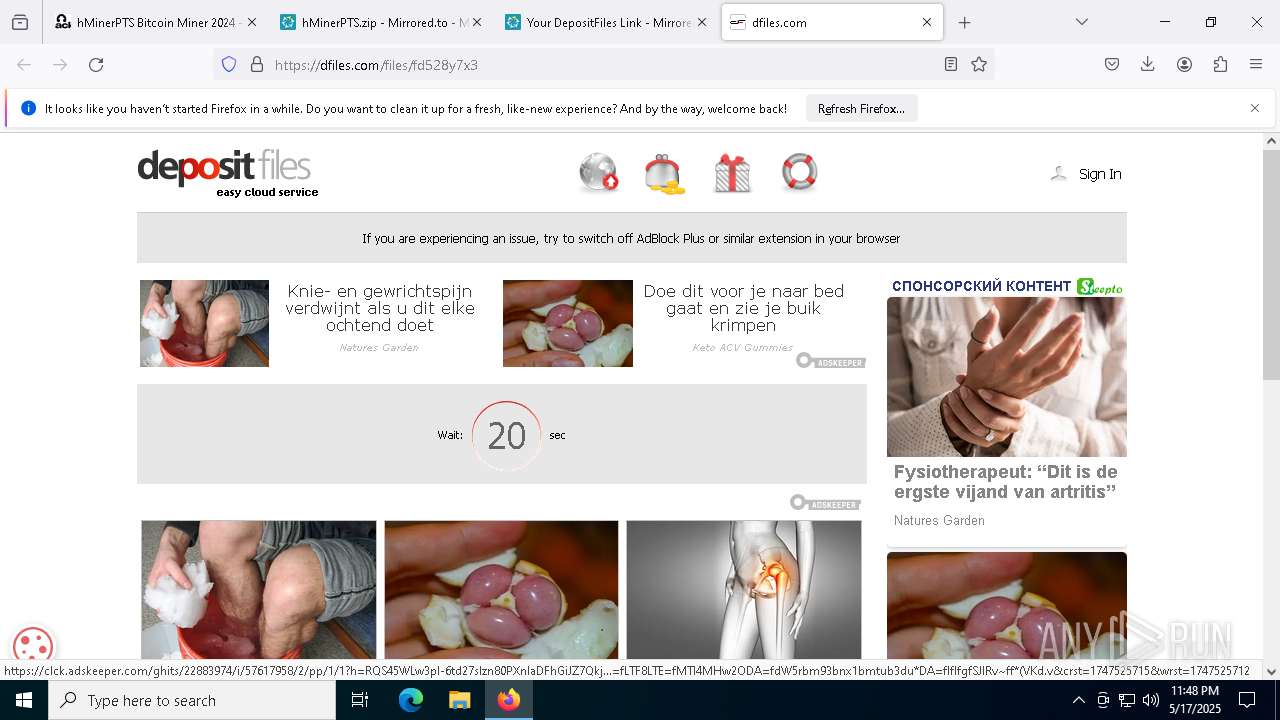
Task: Click the knees in bucket ad thumbnail at top
Action: tap(204, 323)
